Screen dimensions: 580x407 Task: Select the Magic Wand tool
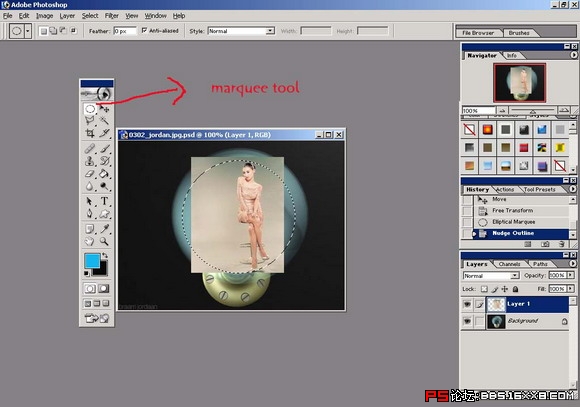pyautogui.click(x=105, y=121)
